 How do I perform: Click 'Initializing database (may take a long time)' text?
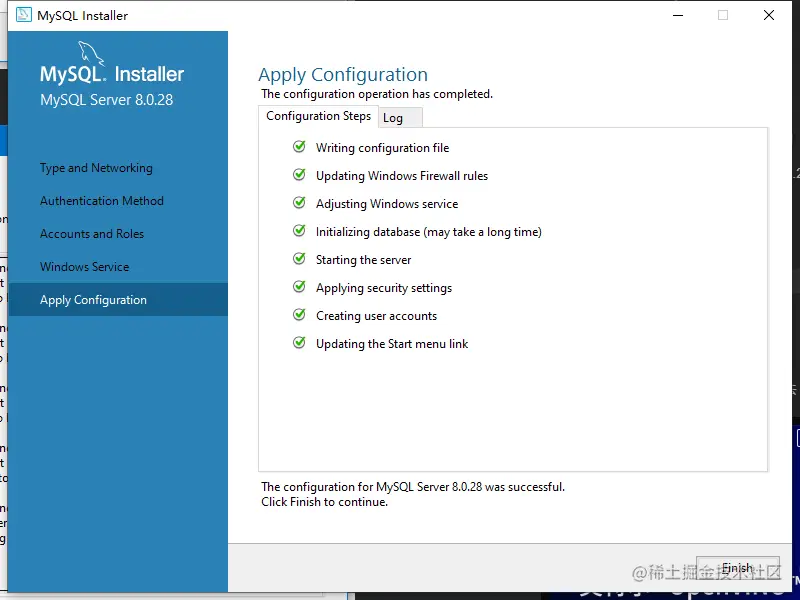429,232
